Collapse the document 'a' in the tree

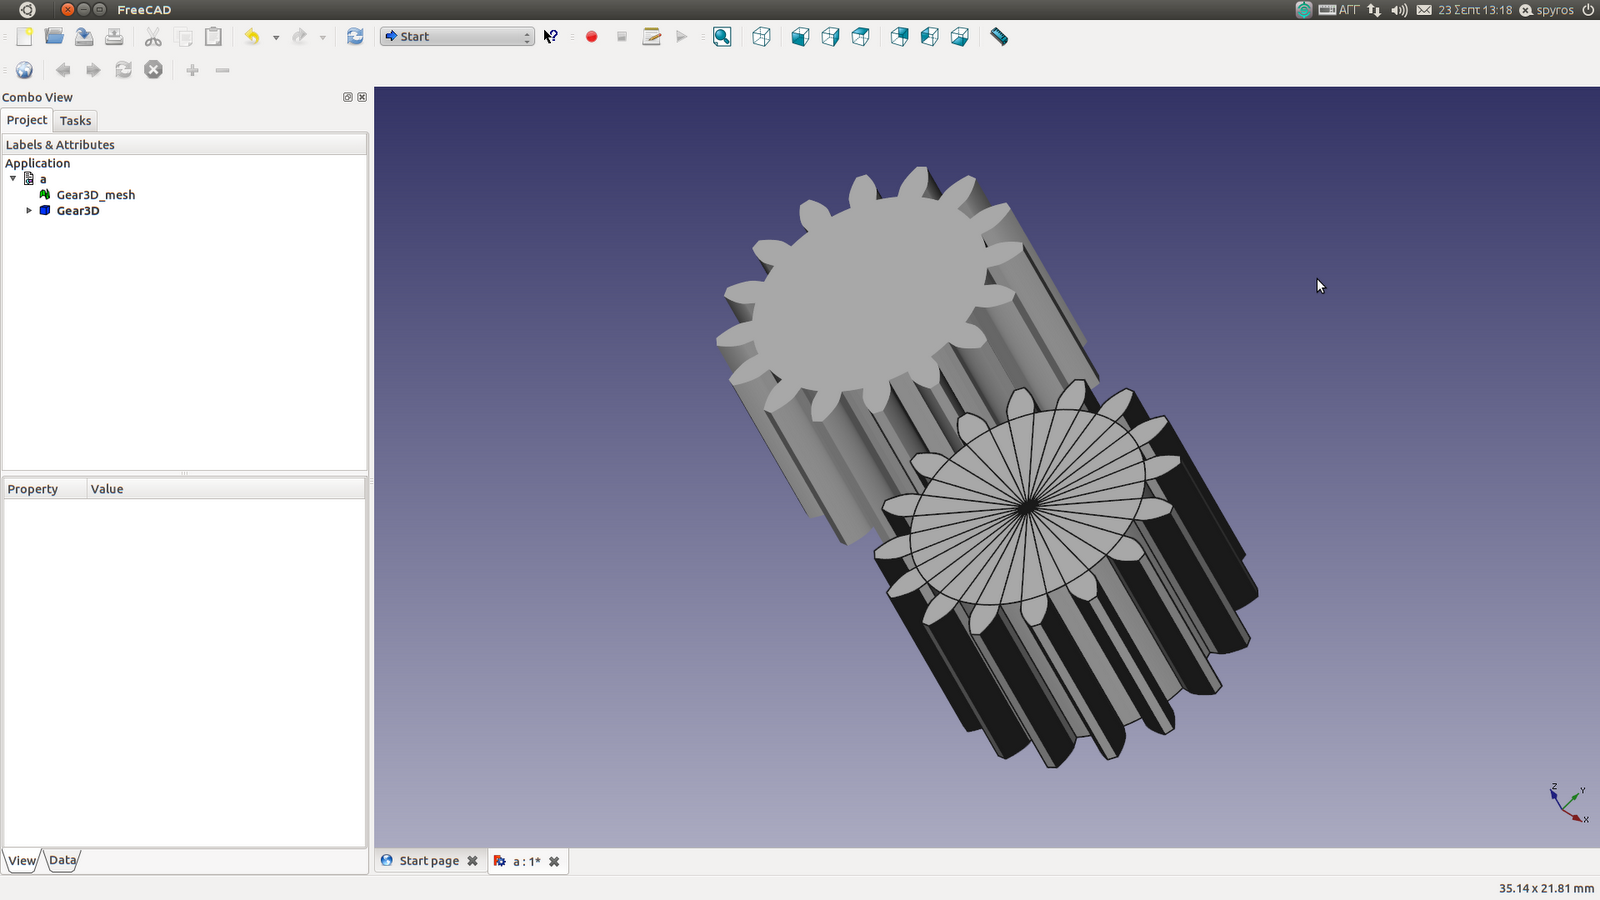[12, 178]
